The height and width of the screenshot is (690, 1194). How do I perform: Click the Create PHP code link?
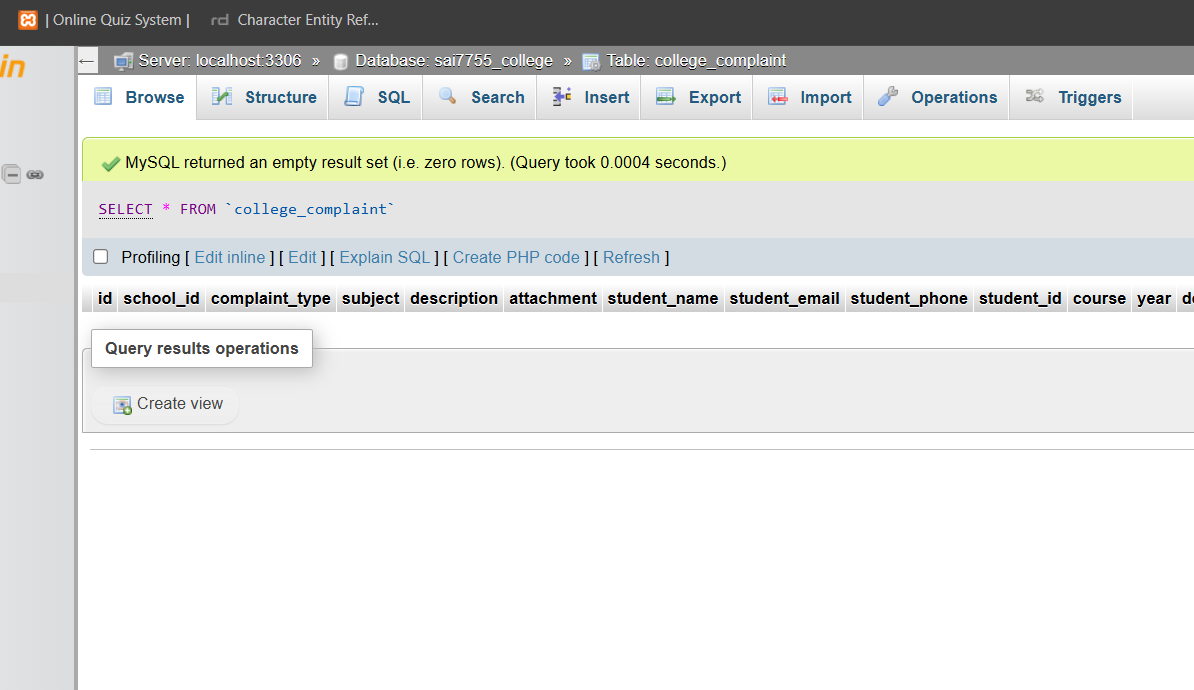coord(516,257)
